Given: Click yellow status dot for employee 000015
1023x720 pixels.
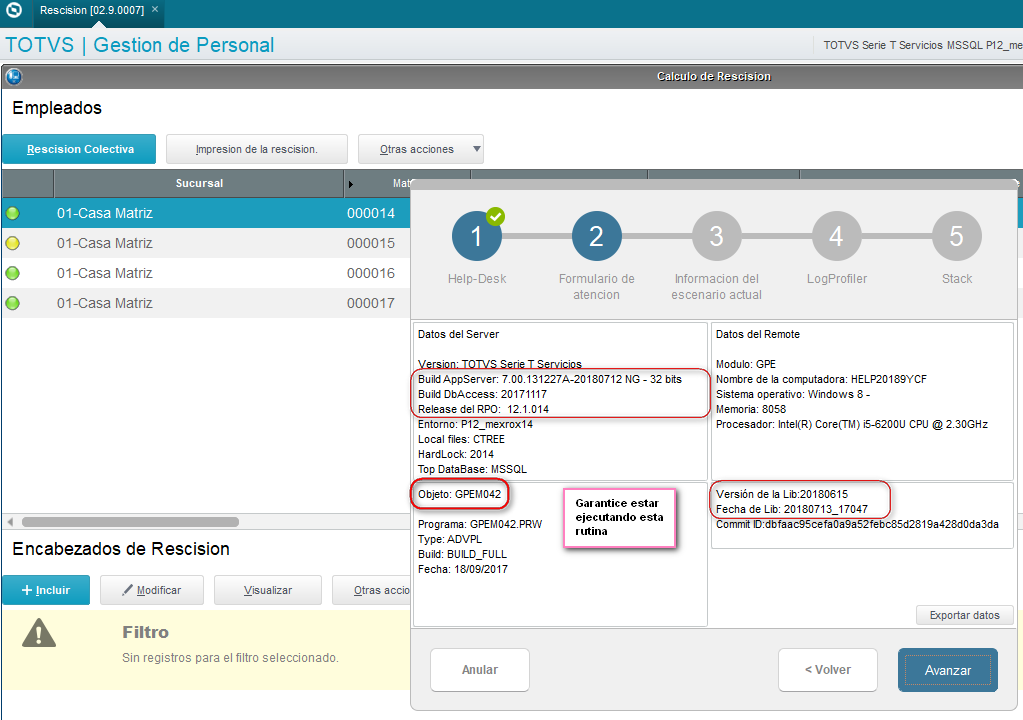Looking at the screenshot, I should click(12, 243).
